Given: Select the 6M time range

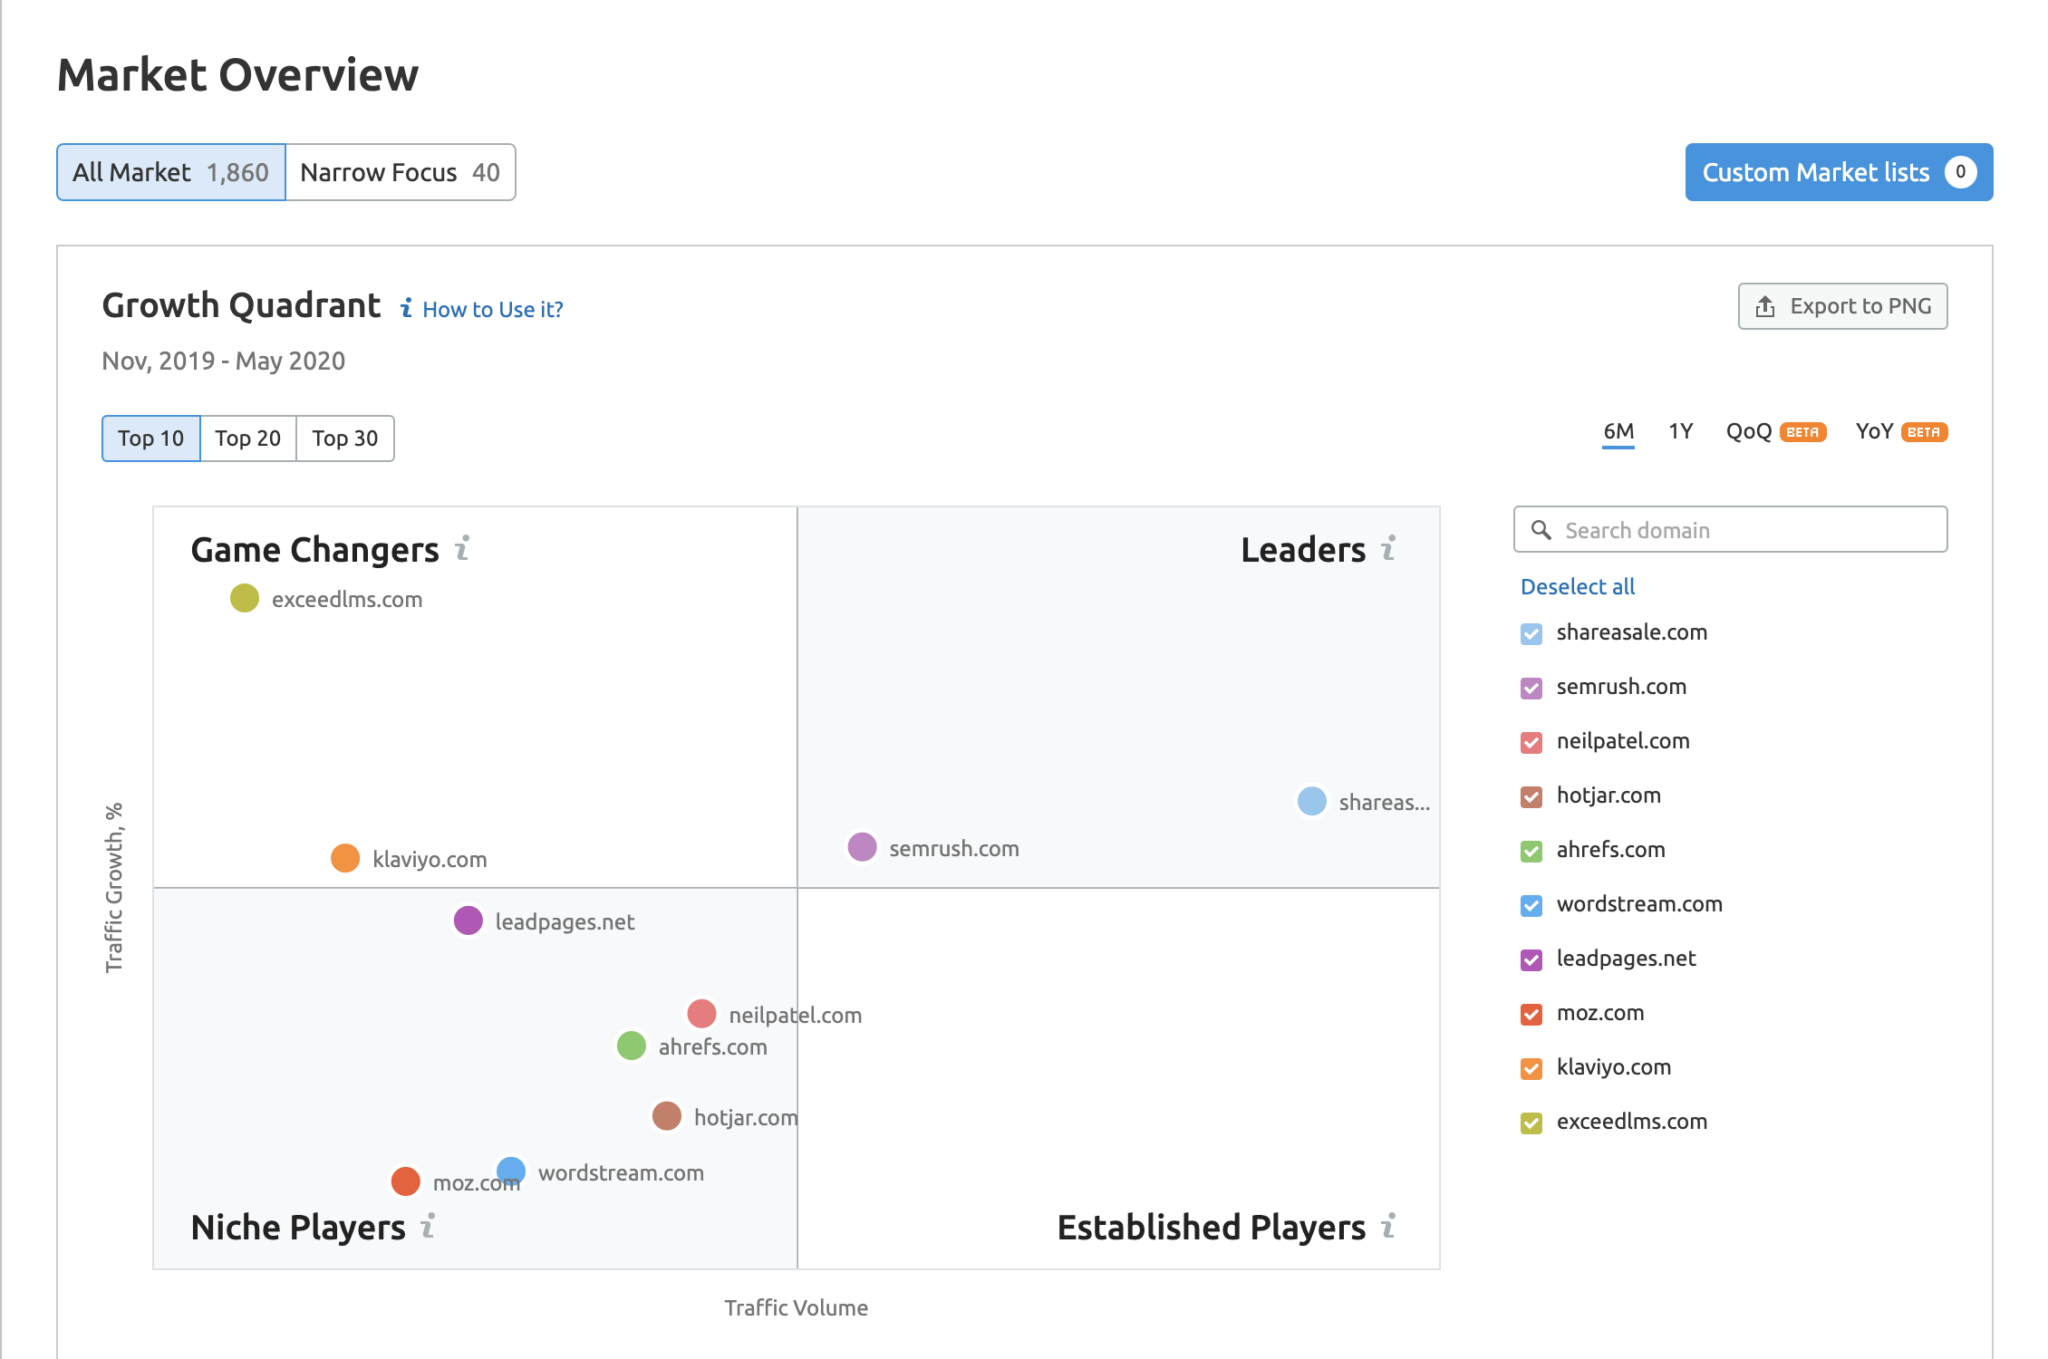Looking at the screenshot, I should click(1618, 432).
